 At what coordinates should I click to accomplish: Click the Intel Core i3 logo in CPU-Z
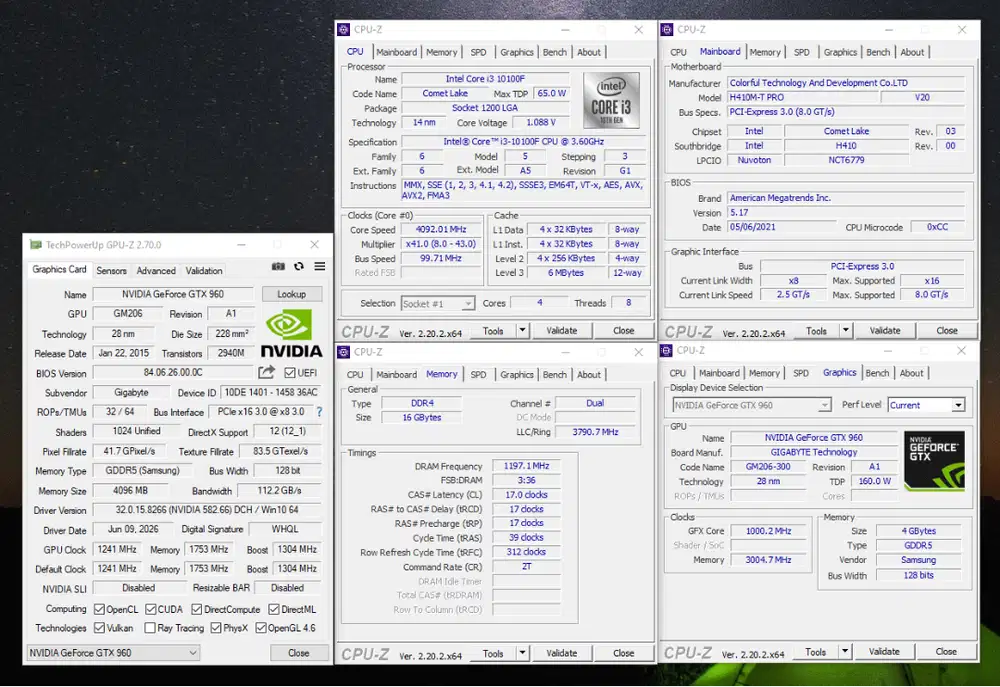coord(611,100)
